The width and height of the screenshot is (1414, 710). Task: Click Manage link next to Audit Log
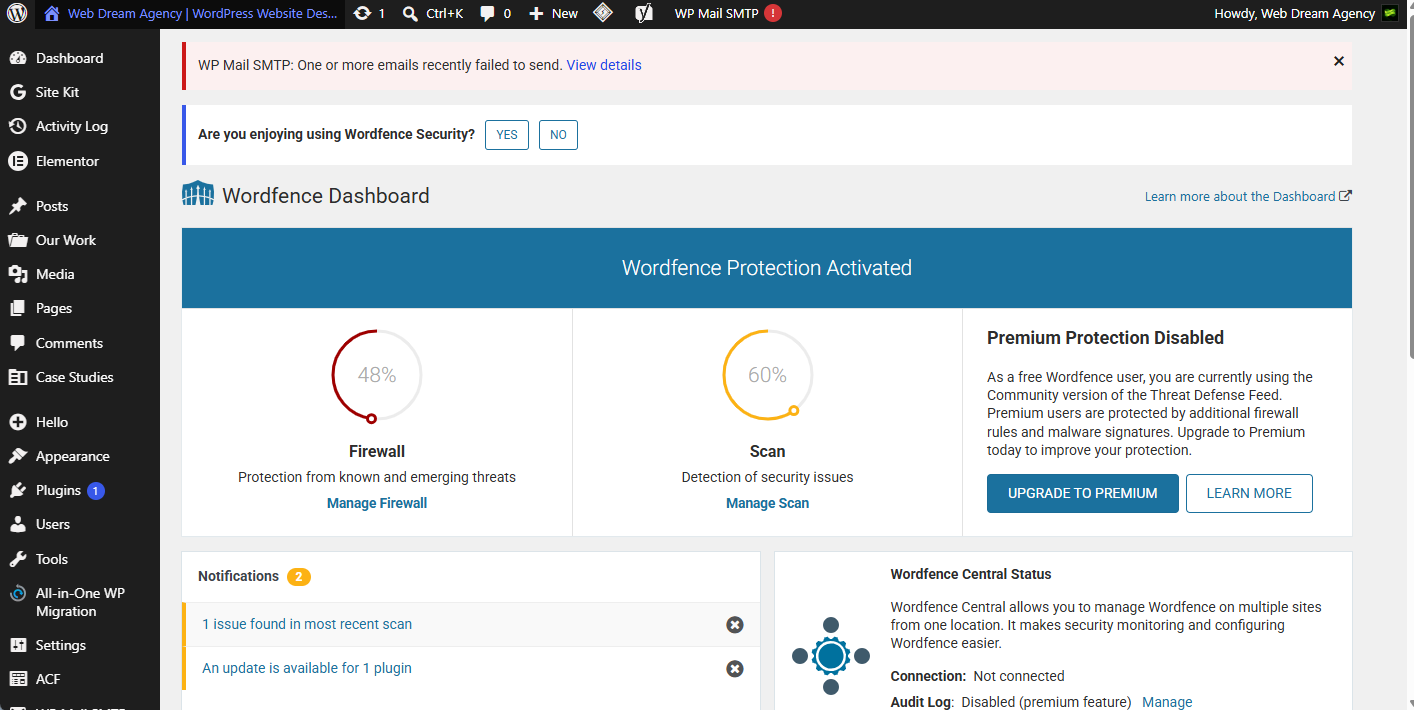click(x=1167, y=702)
